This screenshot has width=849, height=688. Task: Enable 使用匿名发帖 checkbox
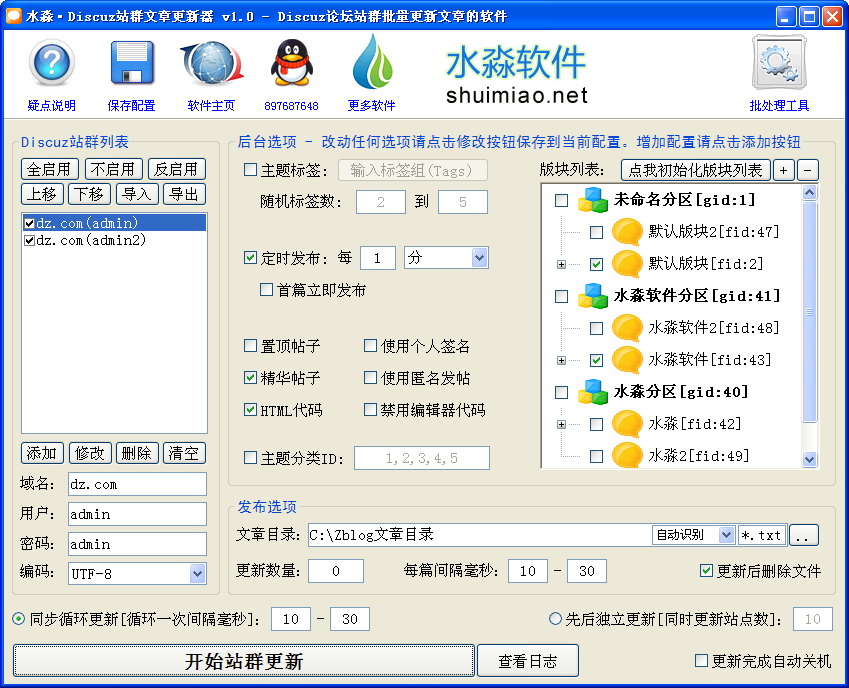[x=370, y=377]
